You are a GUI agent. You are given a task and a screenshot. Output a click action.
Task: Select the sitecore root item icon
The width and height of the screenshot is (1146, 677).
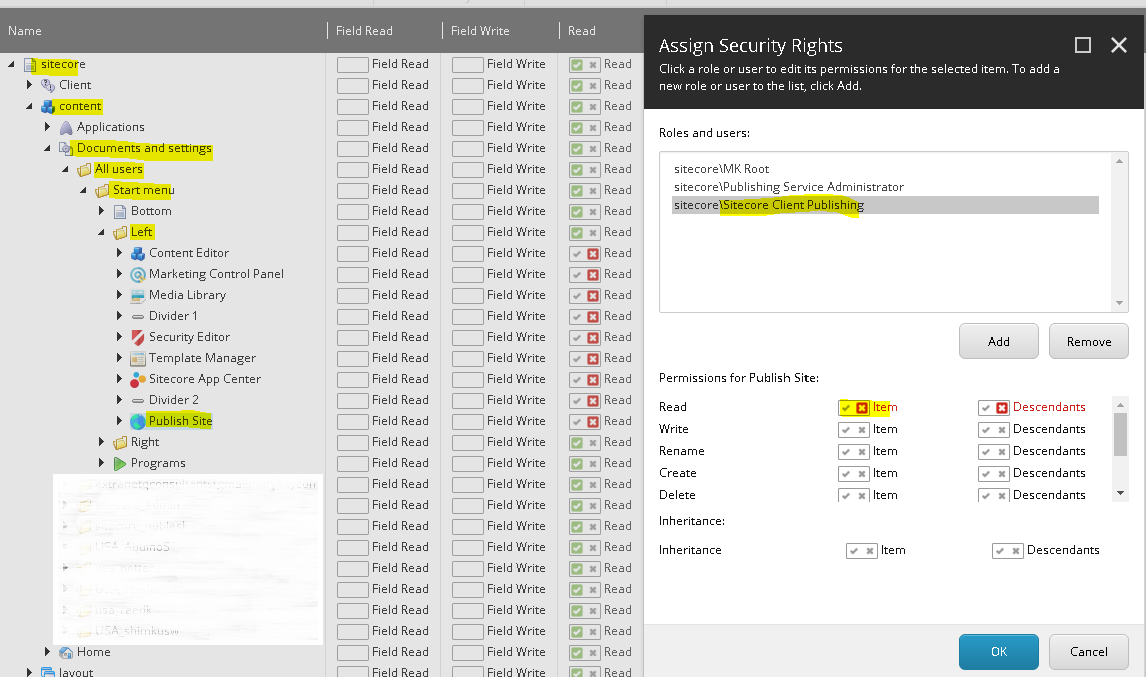pyautogui.click(x=30, y=65)
